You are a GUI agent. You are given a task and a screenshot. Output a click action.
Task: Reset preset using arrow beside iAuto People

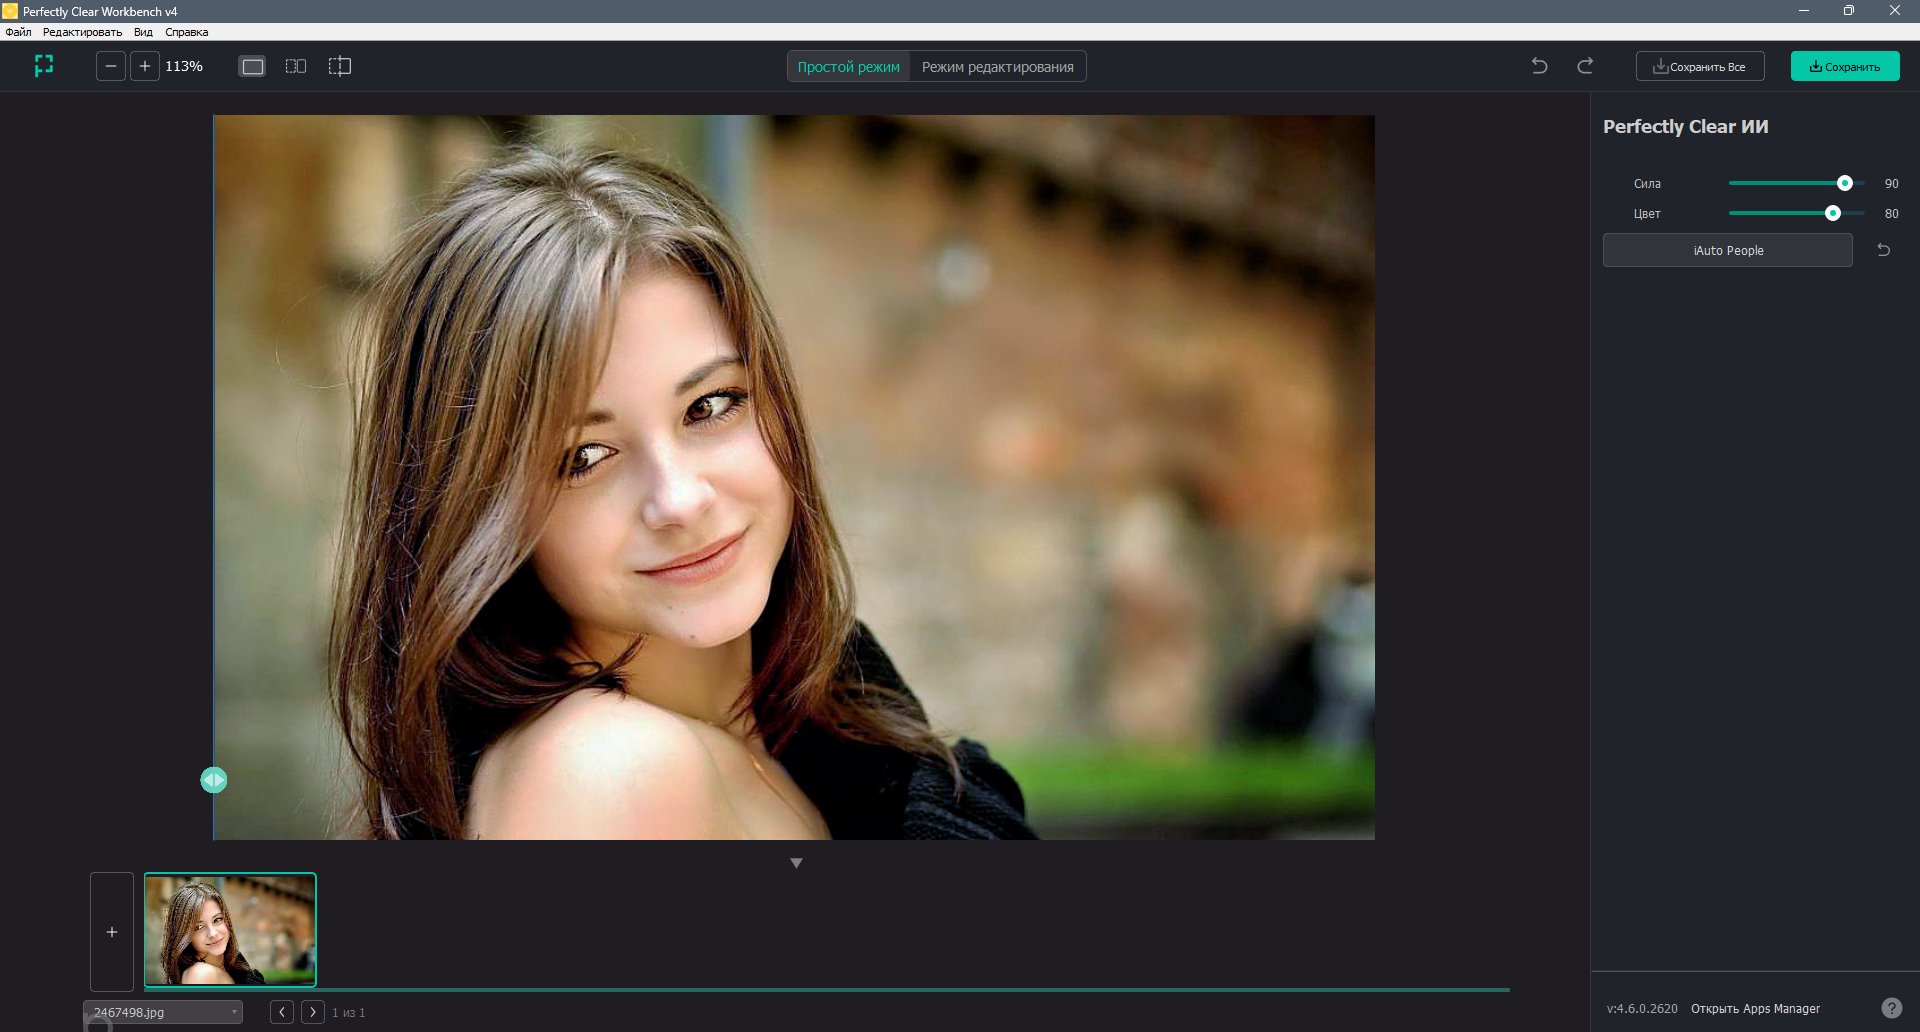pyautogui.click(x=1883, y=250)
